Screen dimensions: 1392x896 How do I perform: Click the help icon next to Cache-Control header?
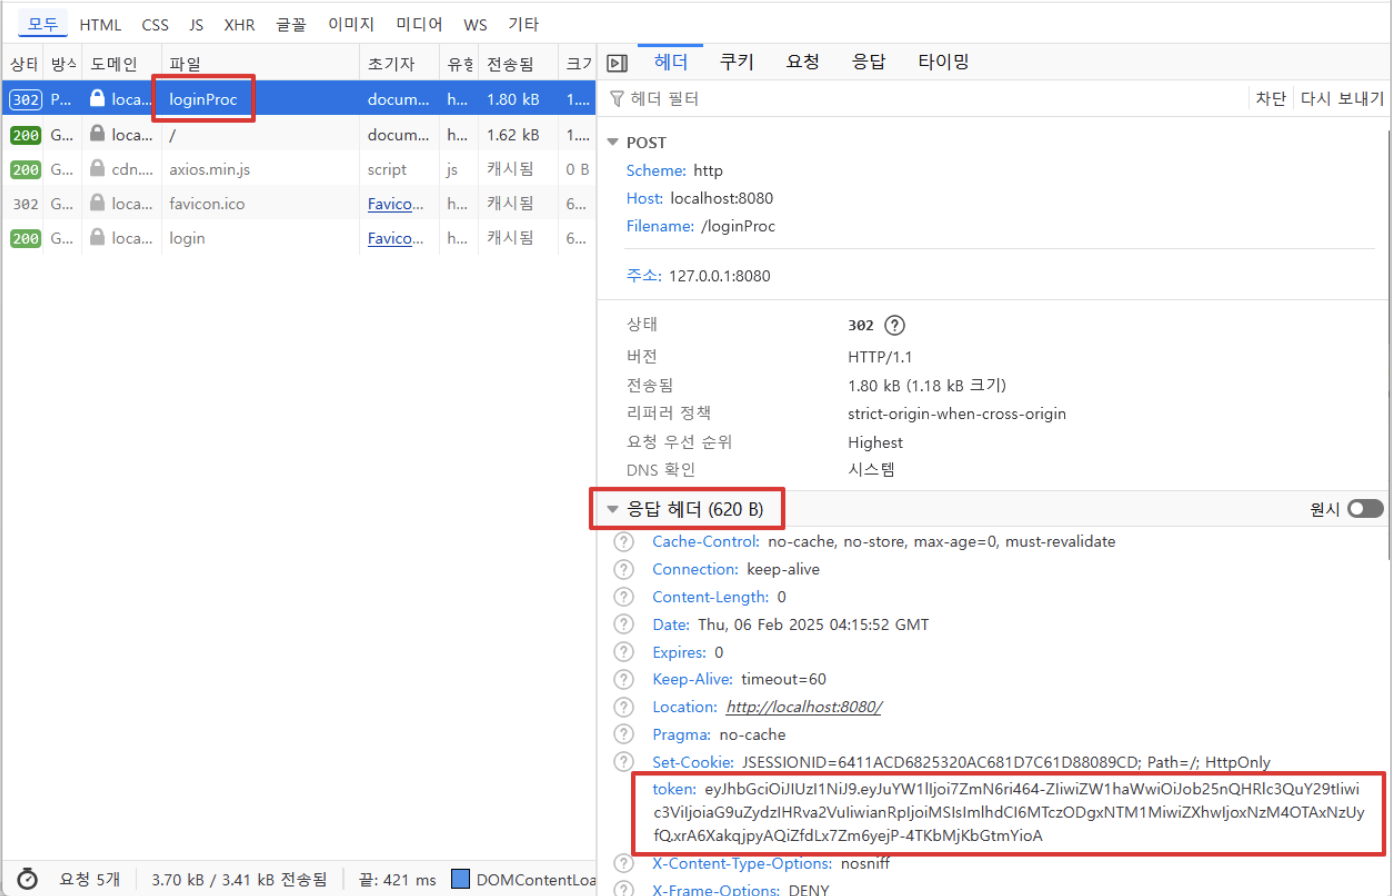(x=624, y=541)
